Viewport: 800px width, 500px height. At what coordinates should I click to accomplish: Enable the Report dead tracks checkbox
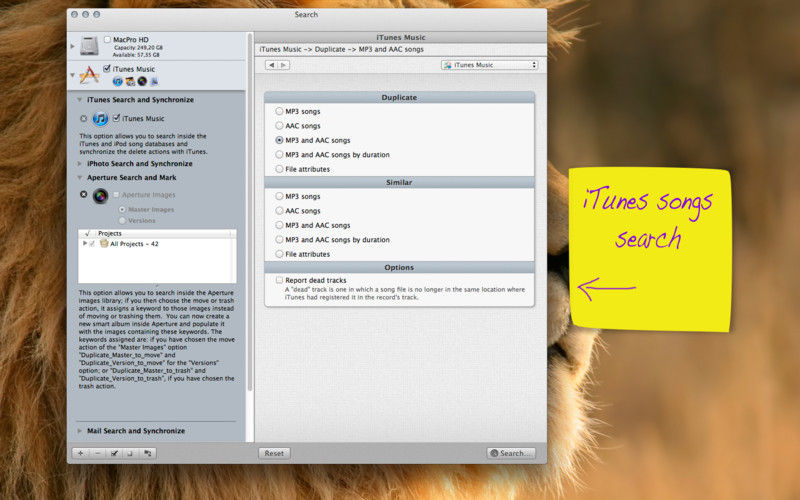pyautogui.click(x=279, y=280)
